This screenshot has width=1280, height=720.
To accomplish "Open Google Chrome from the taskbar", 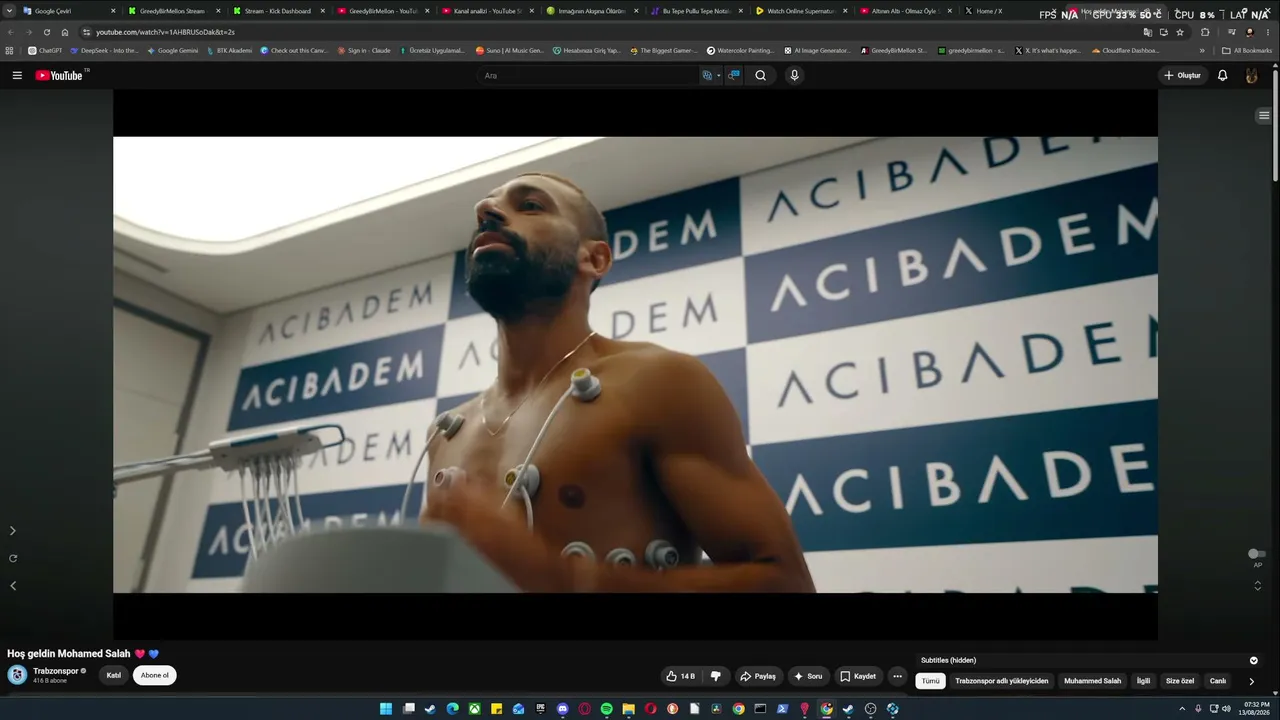I will click(738, 709).
